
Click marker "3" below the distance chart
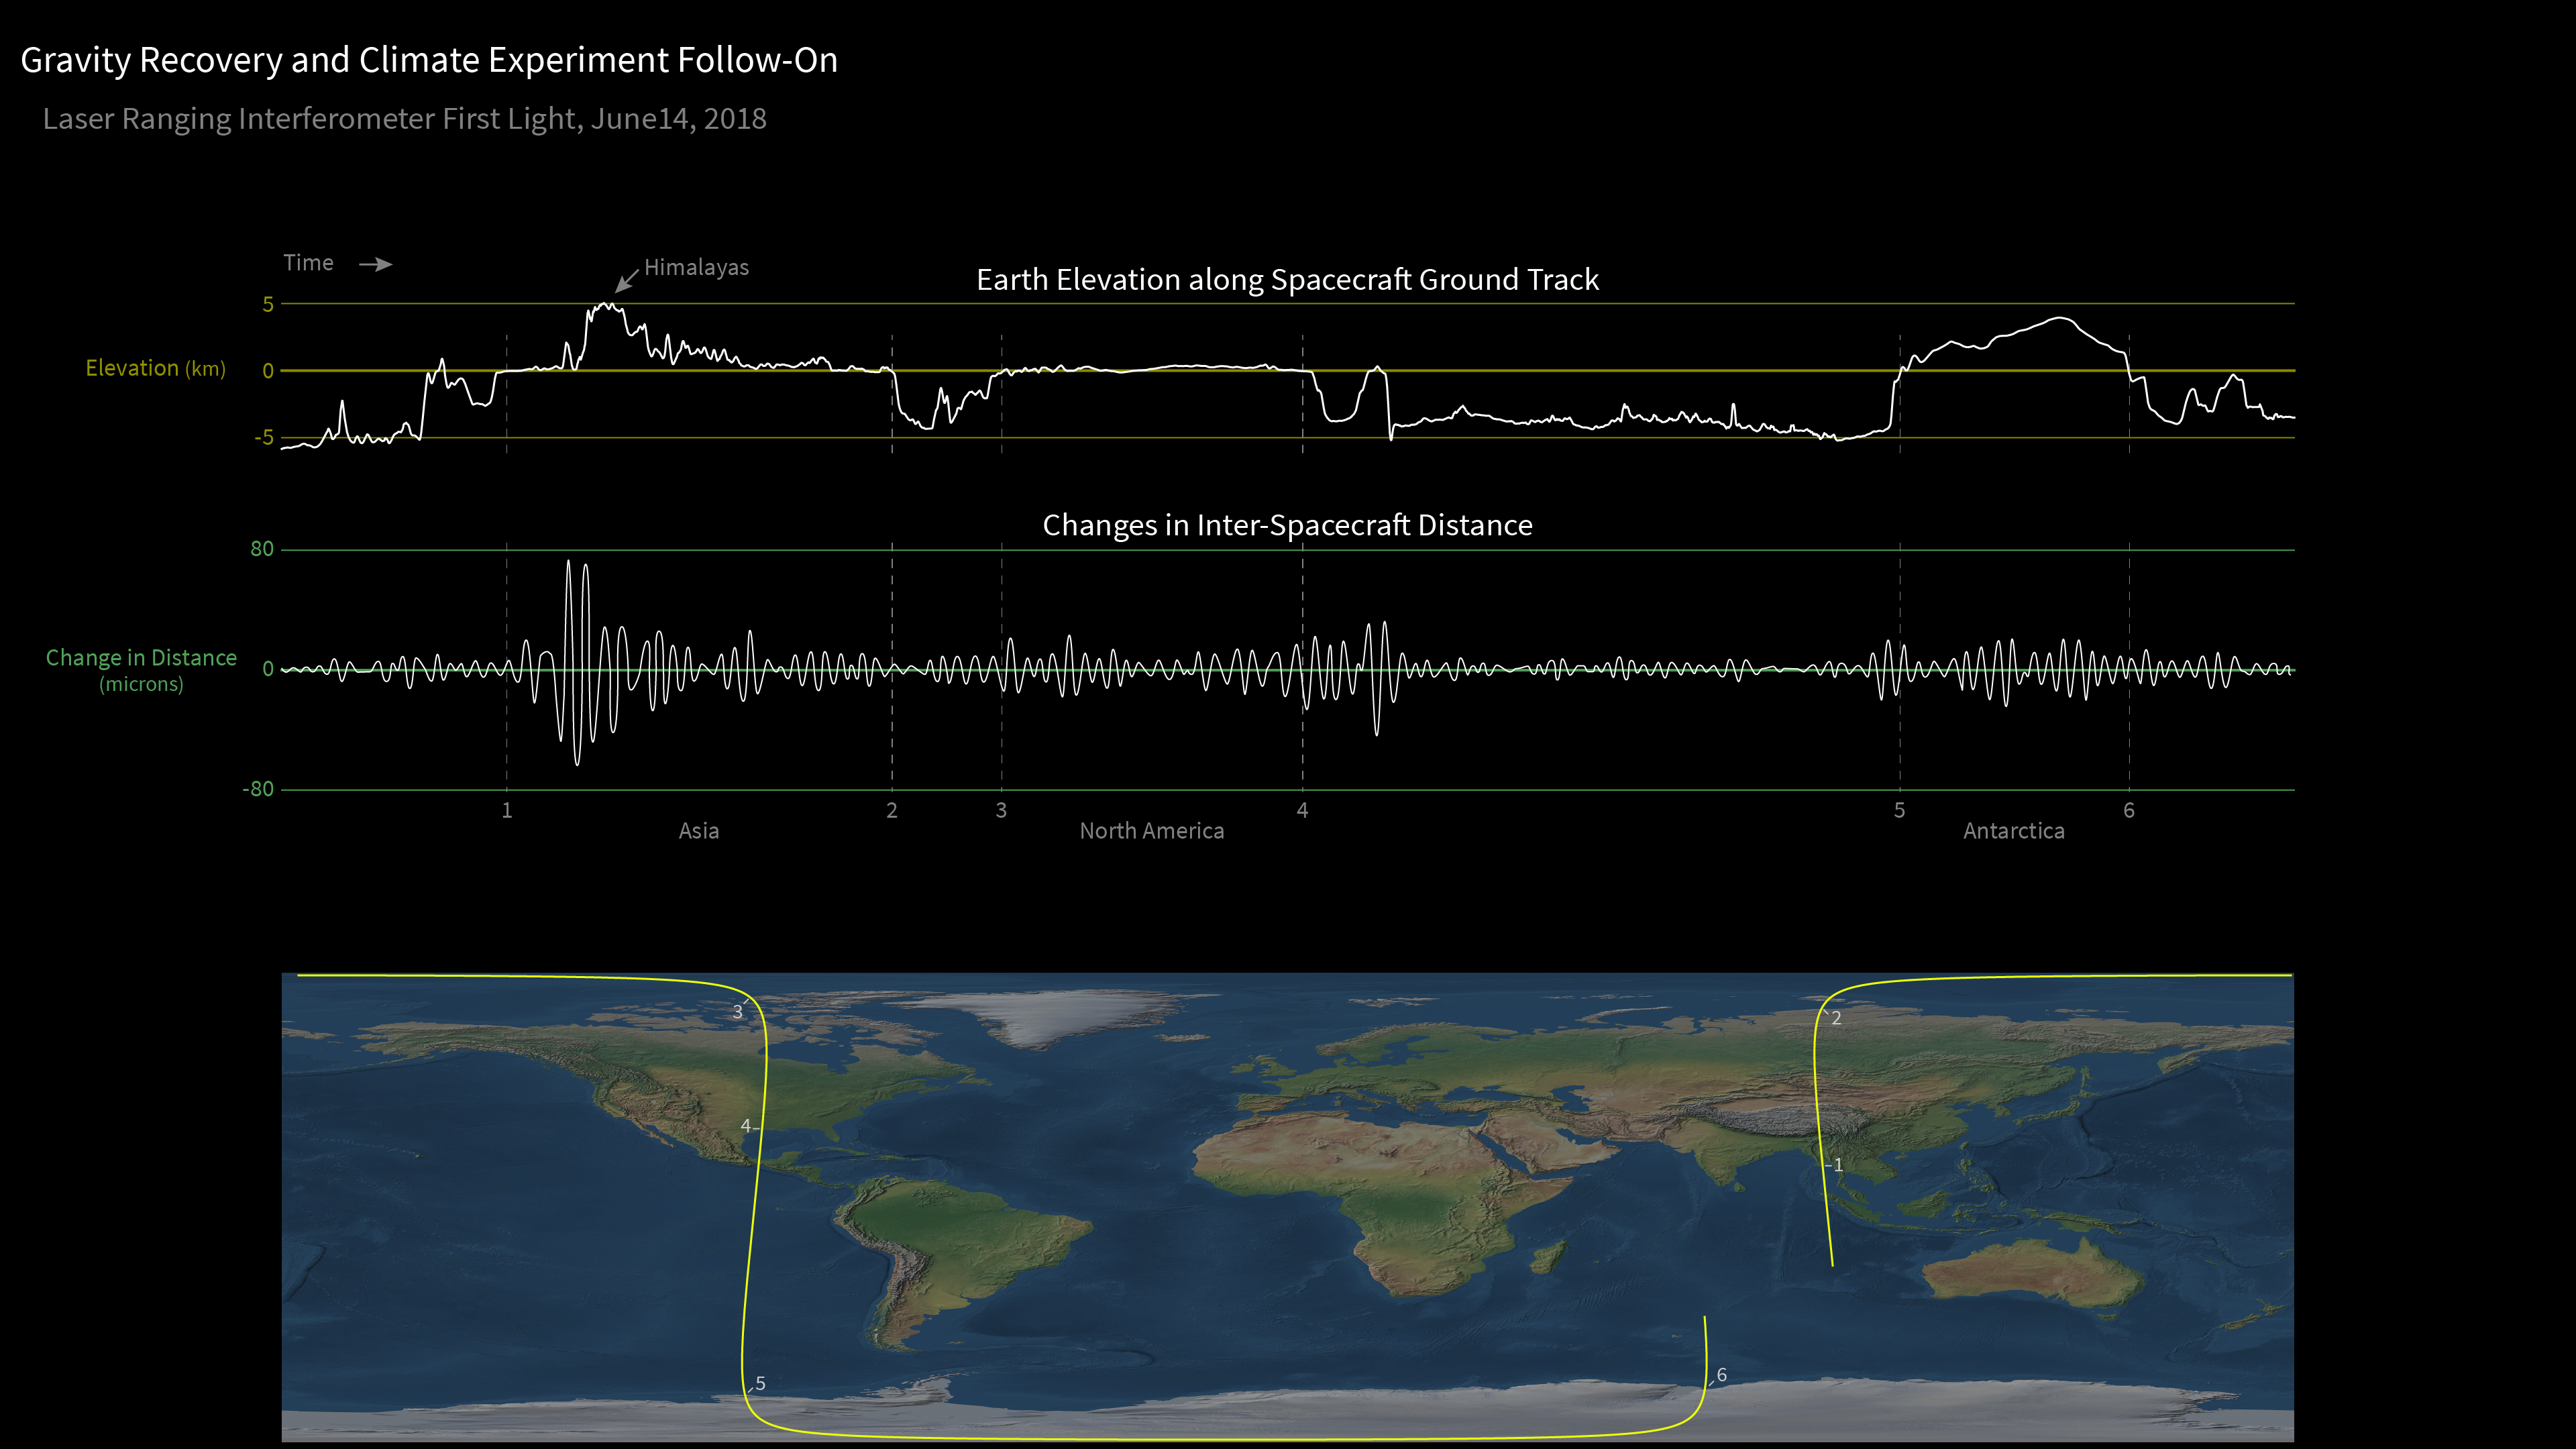pos(1001,810)
